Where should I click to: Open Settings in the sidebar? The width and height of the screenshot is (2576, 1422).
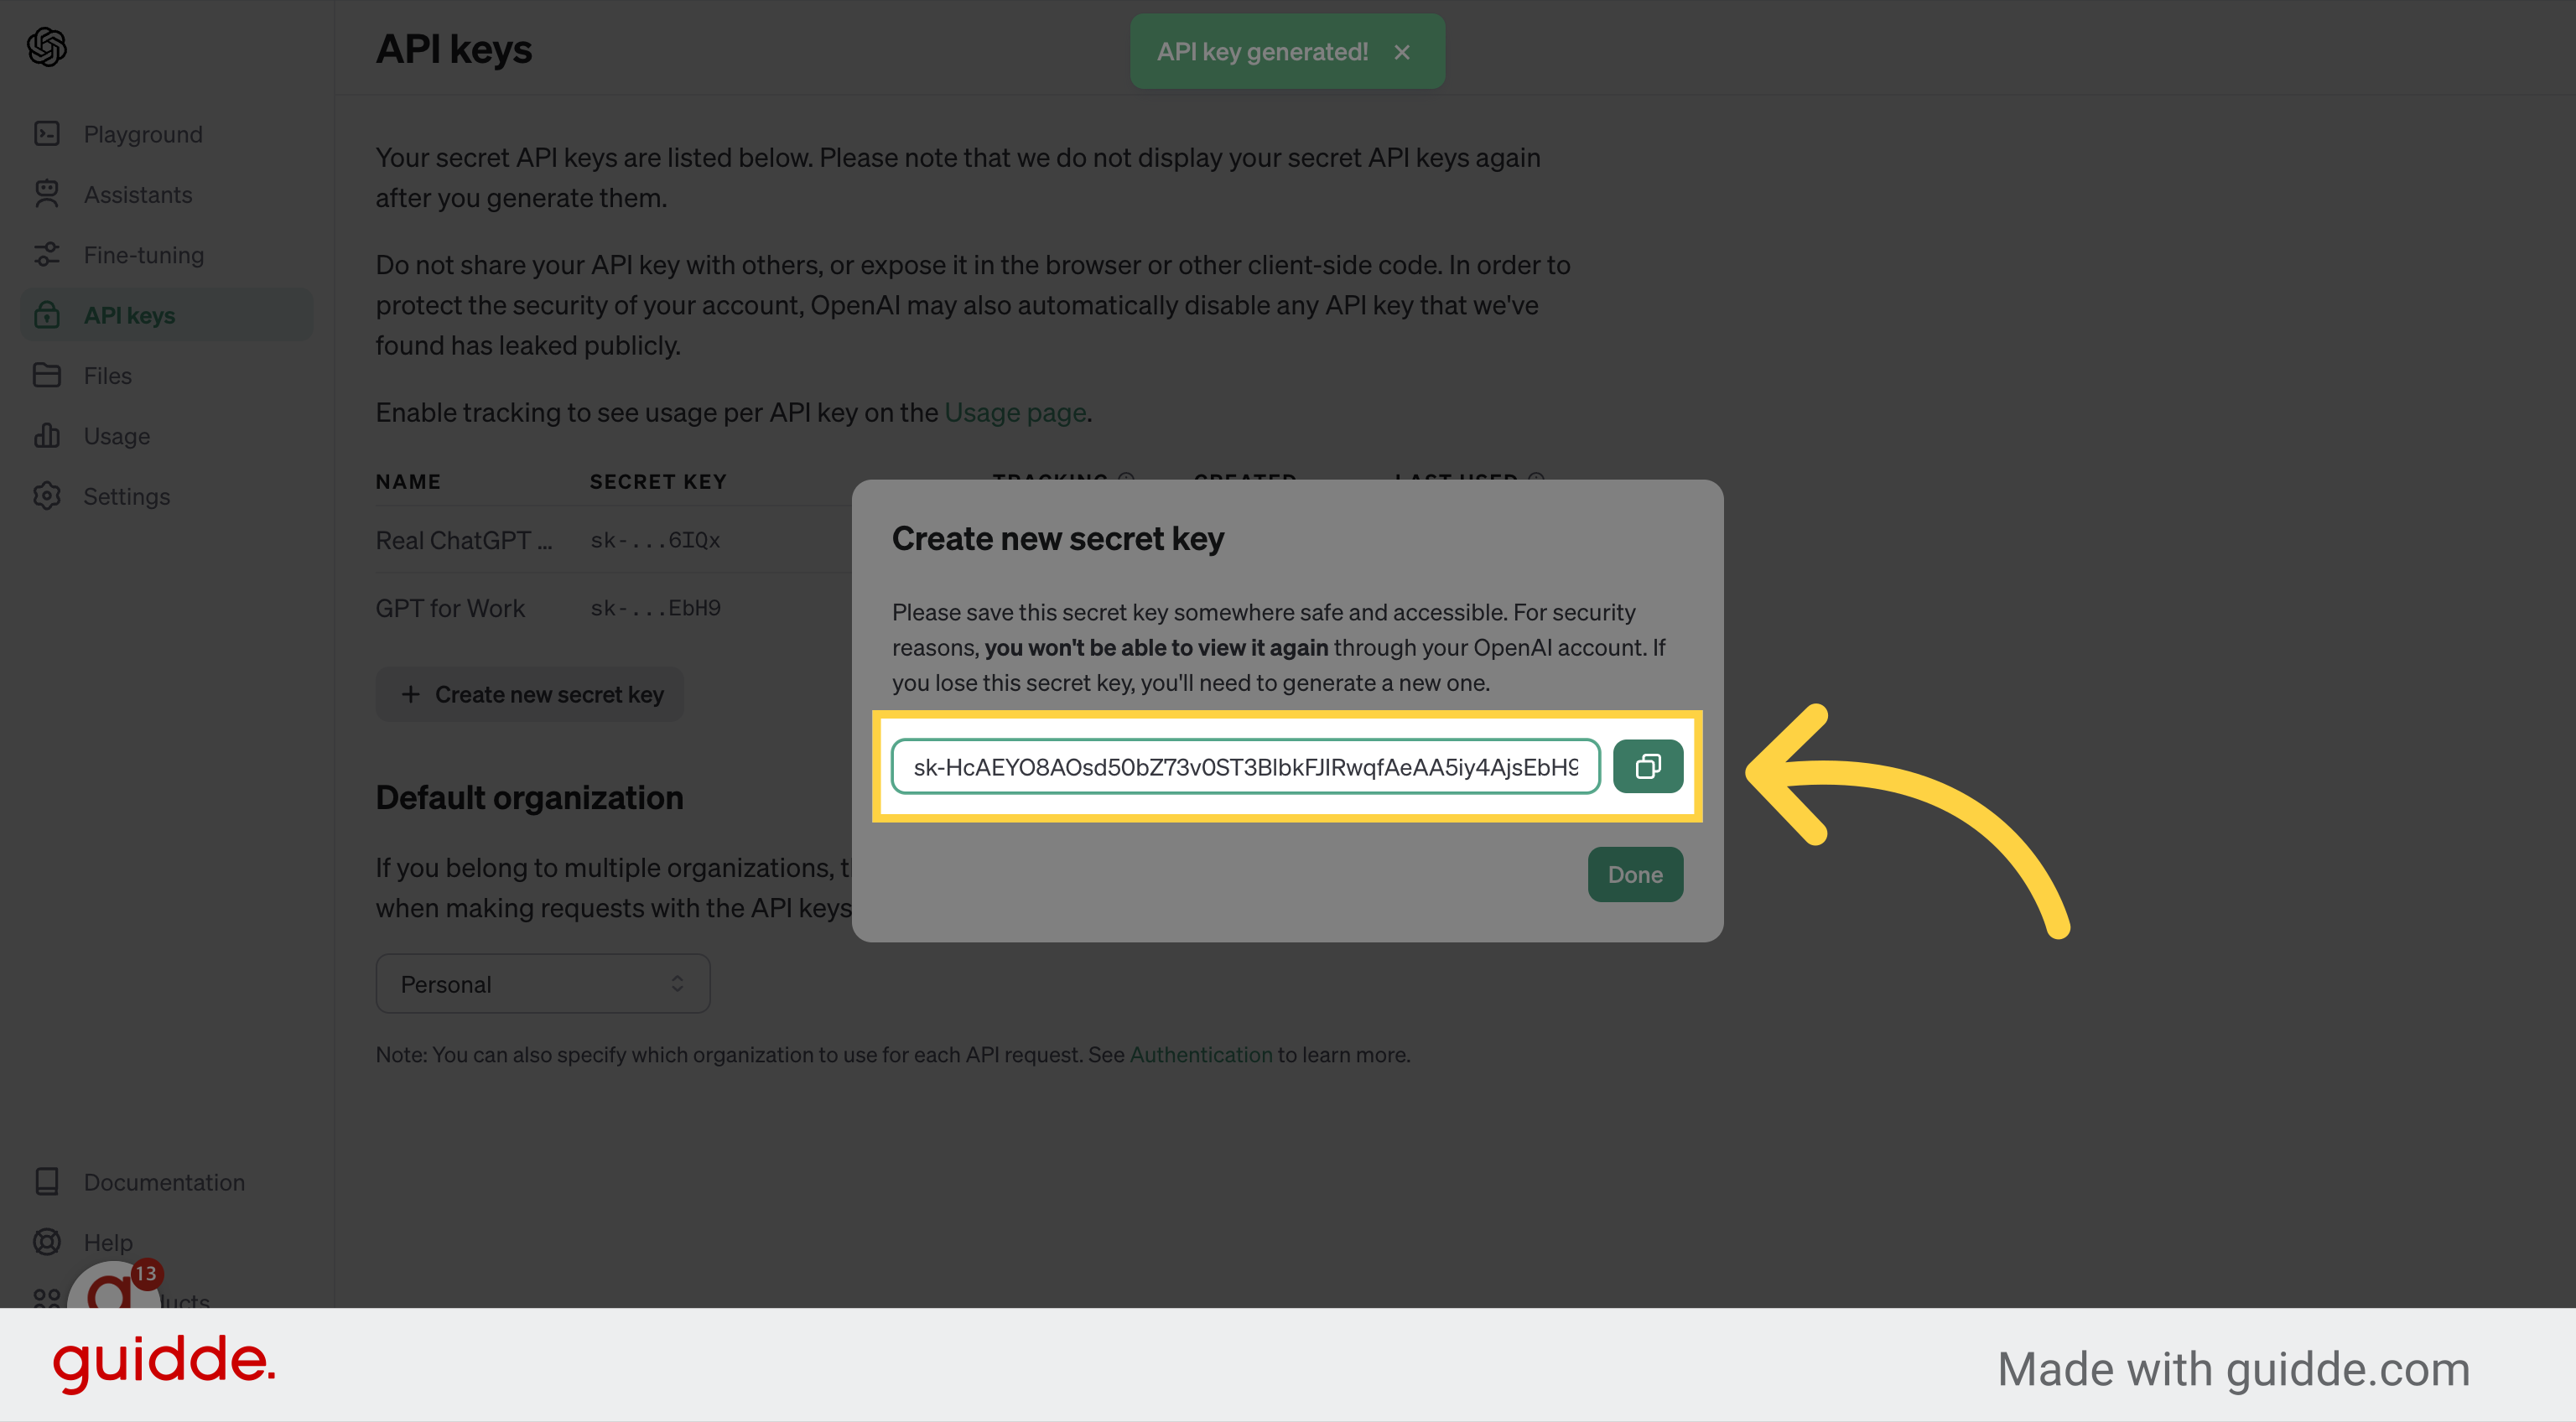pyautogui.click(x=127, y=496)
